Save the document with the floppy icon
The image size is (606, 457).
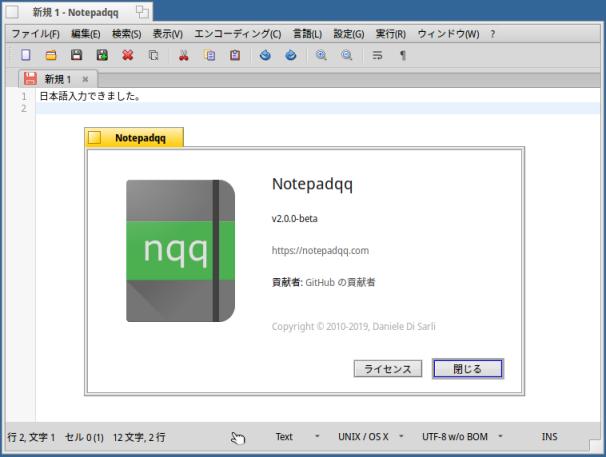(x=76, y=55)
